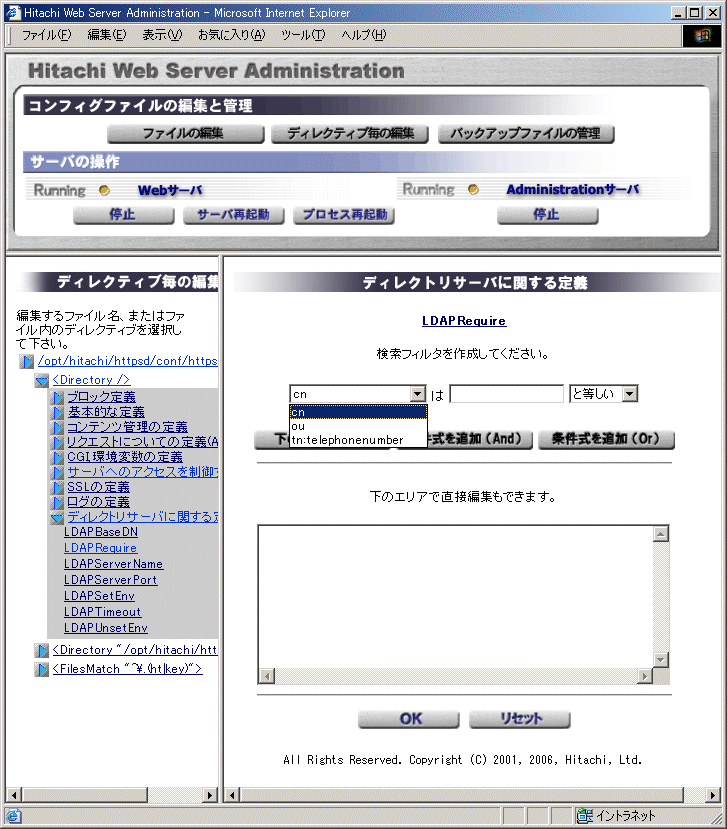Click inside the direct edit text area
The height and width of the screenshot is (829, 727).
click(456, 597)
